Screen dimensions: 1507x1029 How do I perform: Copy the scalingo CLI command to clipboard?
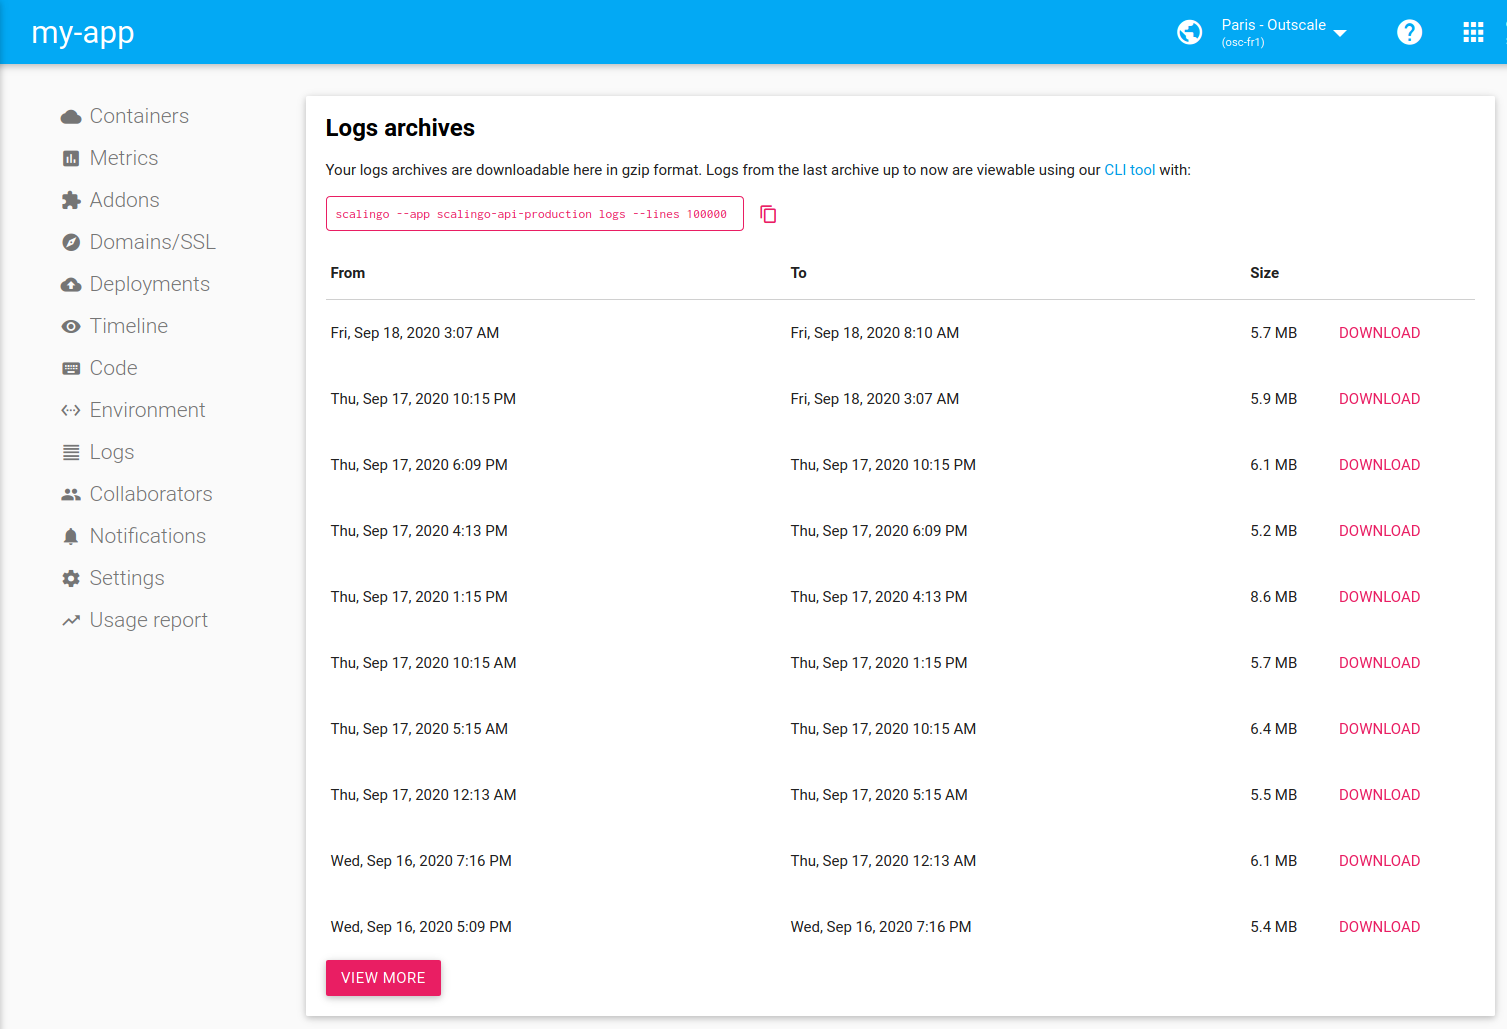pyautogui.click(x=768, y=214)
